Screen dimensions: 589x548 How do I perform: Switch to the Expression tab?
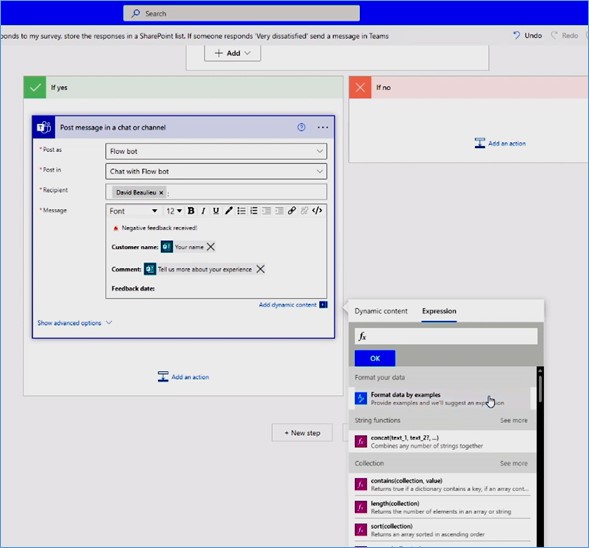[439, 311]
